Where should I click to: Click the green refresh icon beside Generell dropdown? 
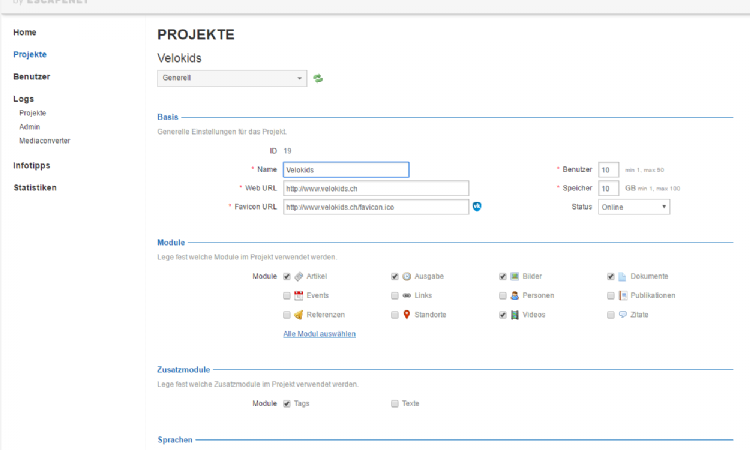coord(318,78)
